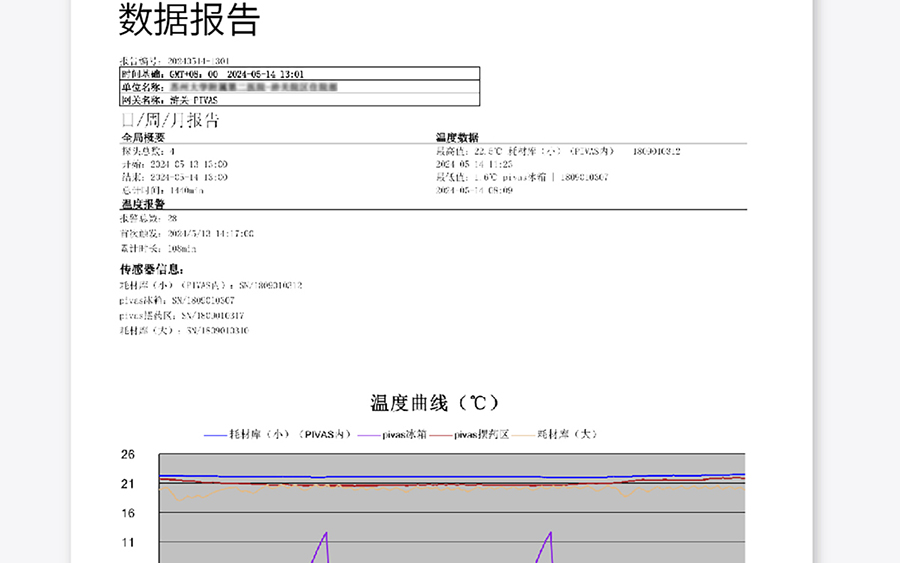This screenshot has height=563, width=900.
Task: Click the 温度数据 section header
Action: [x=457, y=137]
